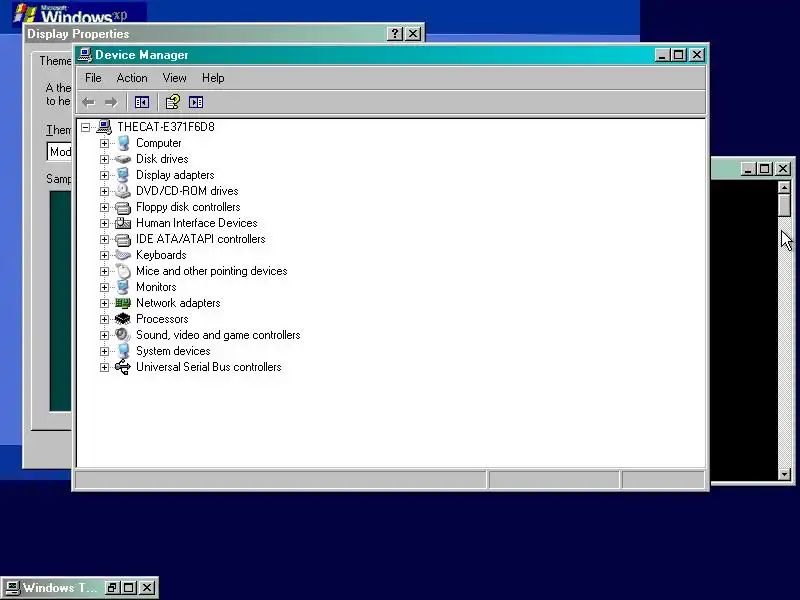Minimize the black console window on right
This screenshot has height=600, width=800.
(x=748, y=168)
